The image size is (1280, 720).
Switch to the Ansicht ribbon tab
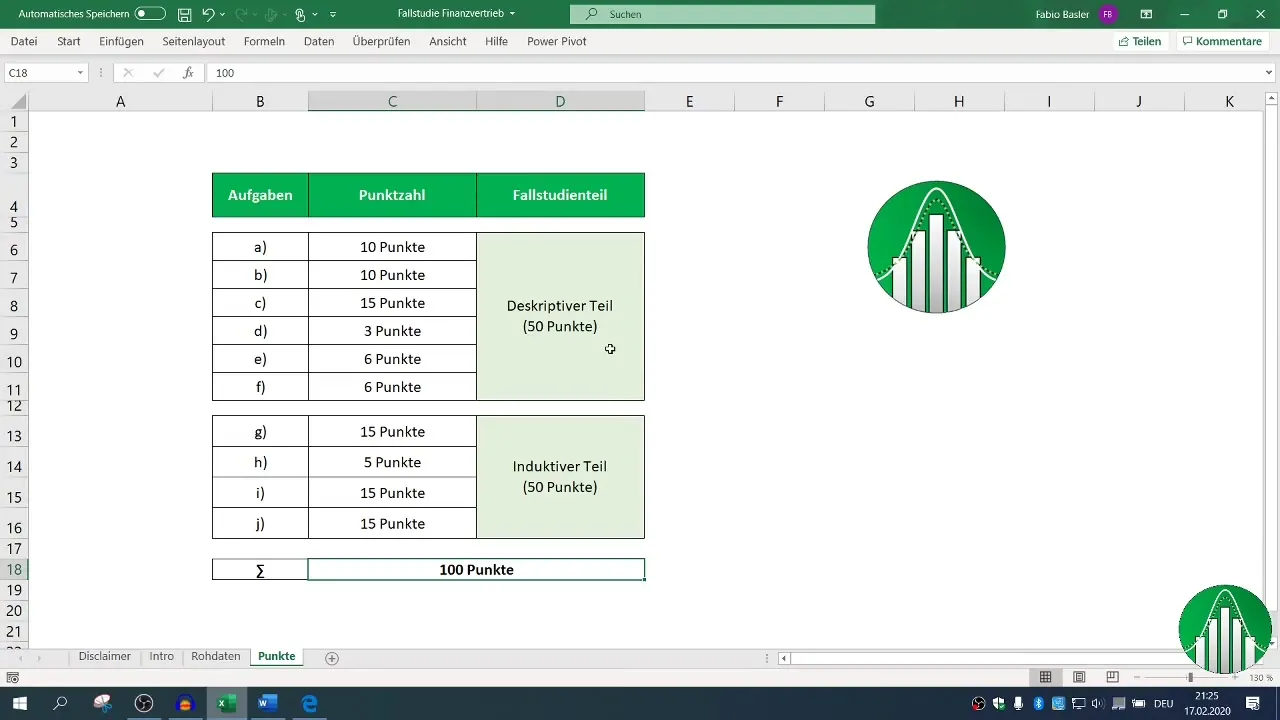click(x=448, y=41)
